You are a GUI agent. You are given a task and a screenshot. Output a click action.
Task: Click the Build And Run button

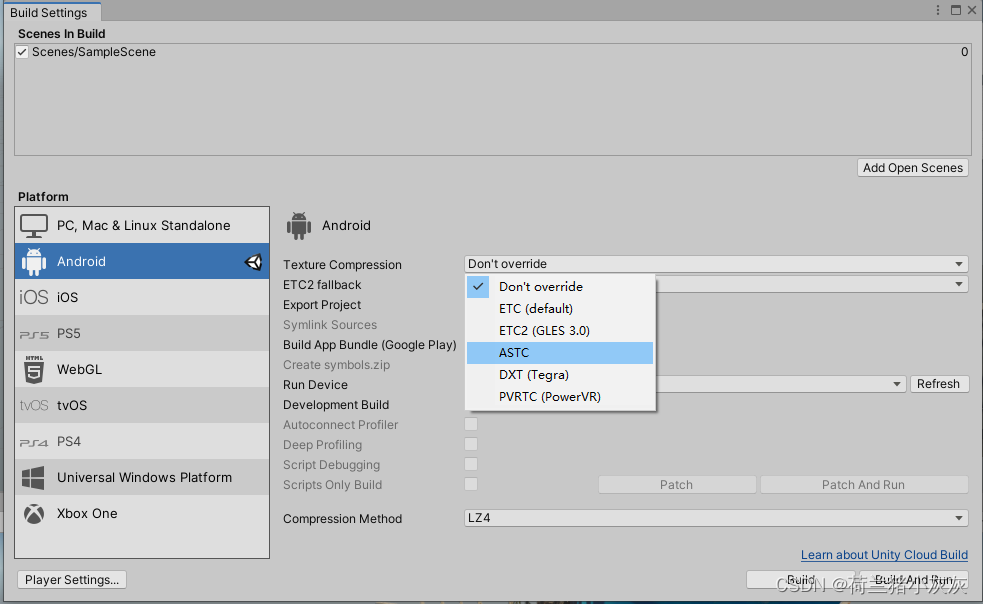[913, 580]
